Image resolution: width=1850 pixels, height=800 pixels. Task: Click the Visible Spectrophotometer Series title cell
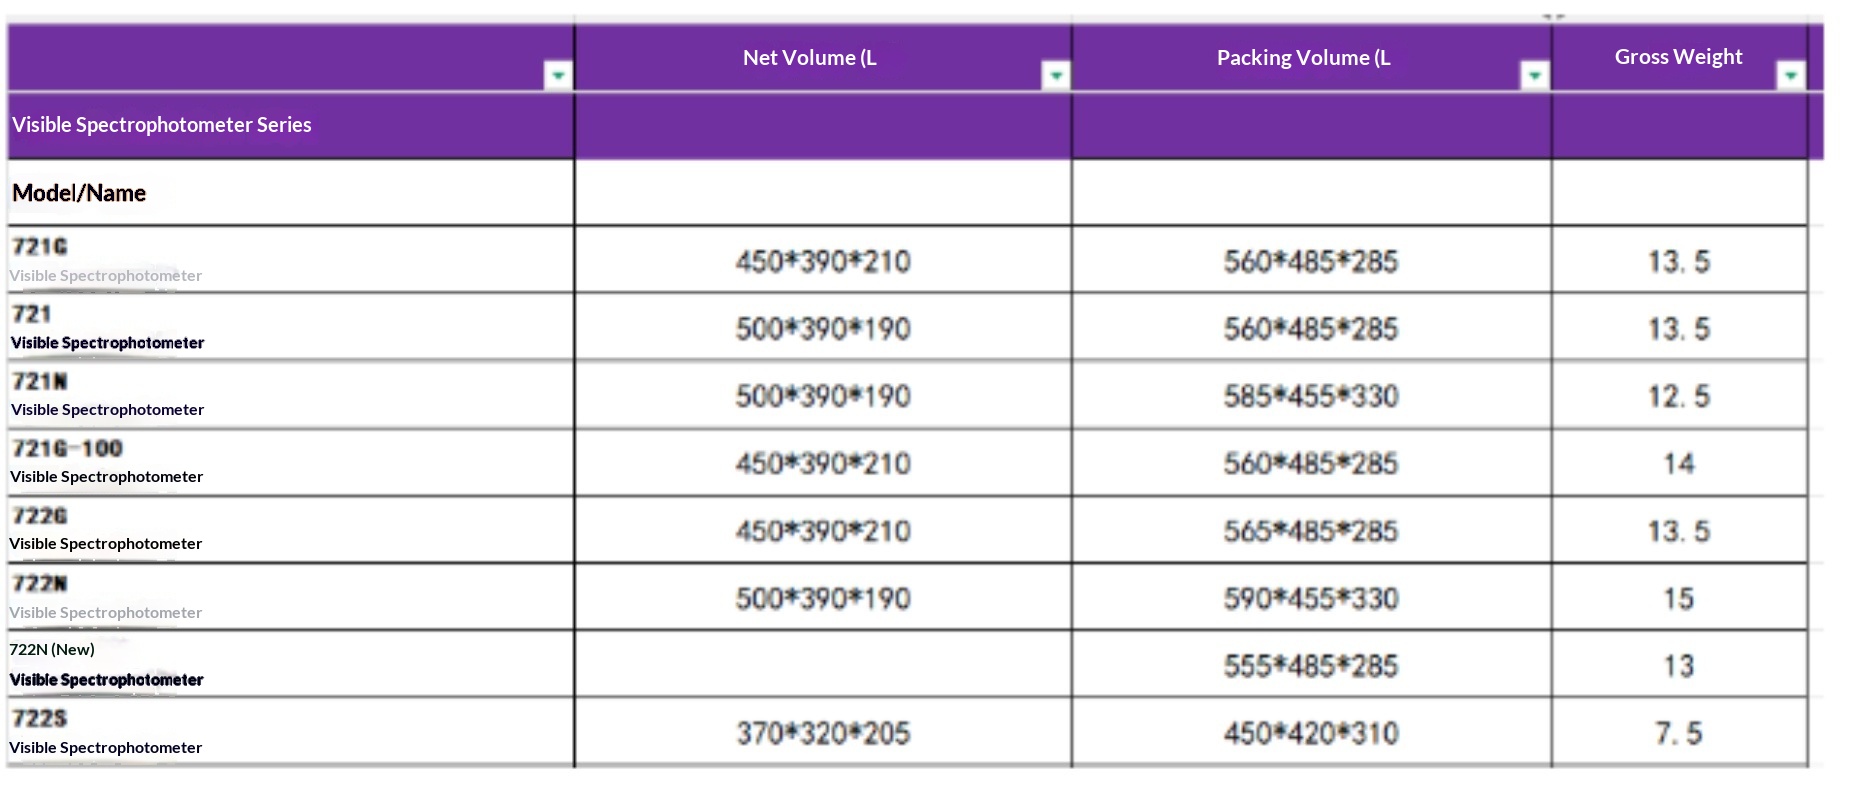coord(290,125)
